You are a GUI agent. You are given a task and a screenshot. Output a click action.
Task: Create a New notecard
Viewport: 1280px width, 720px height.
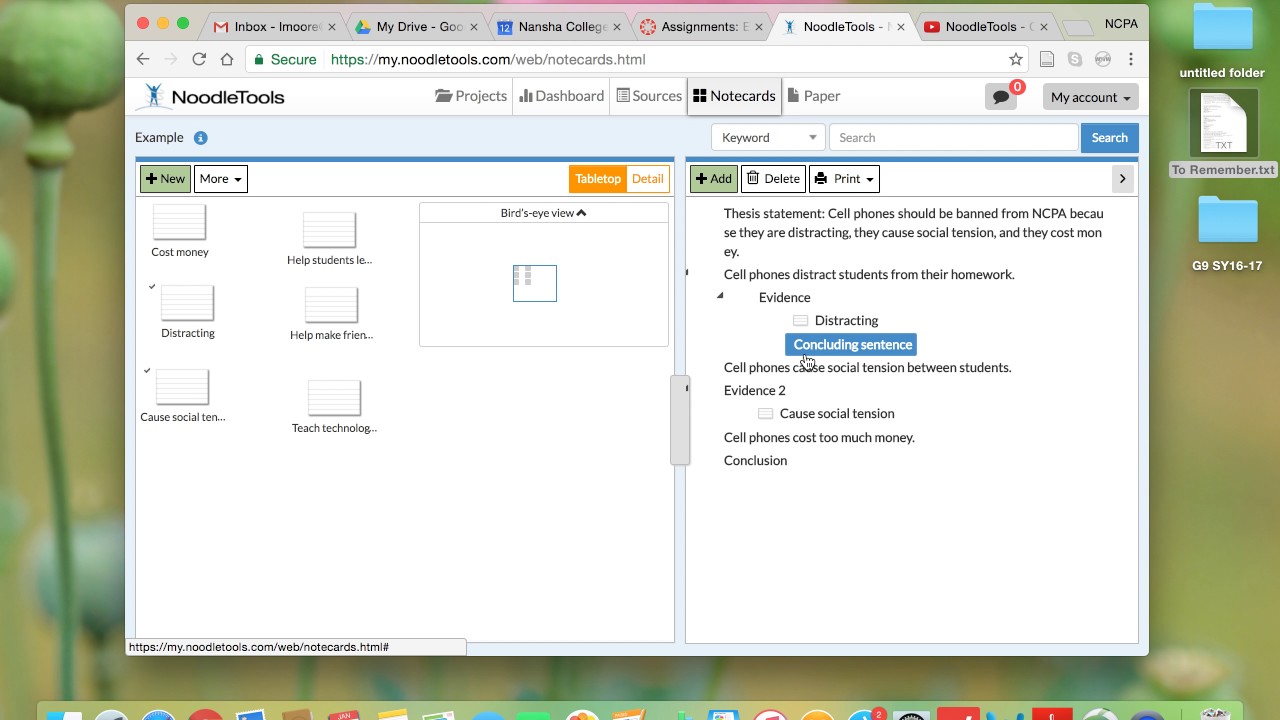point(165,179)
